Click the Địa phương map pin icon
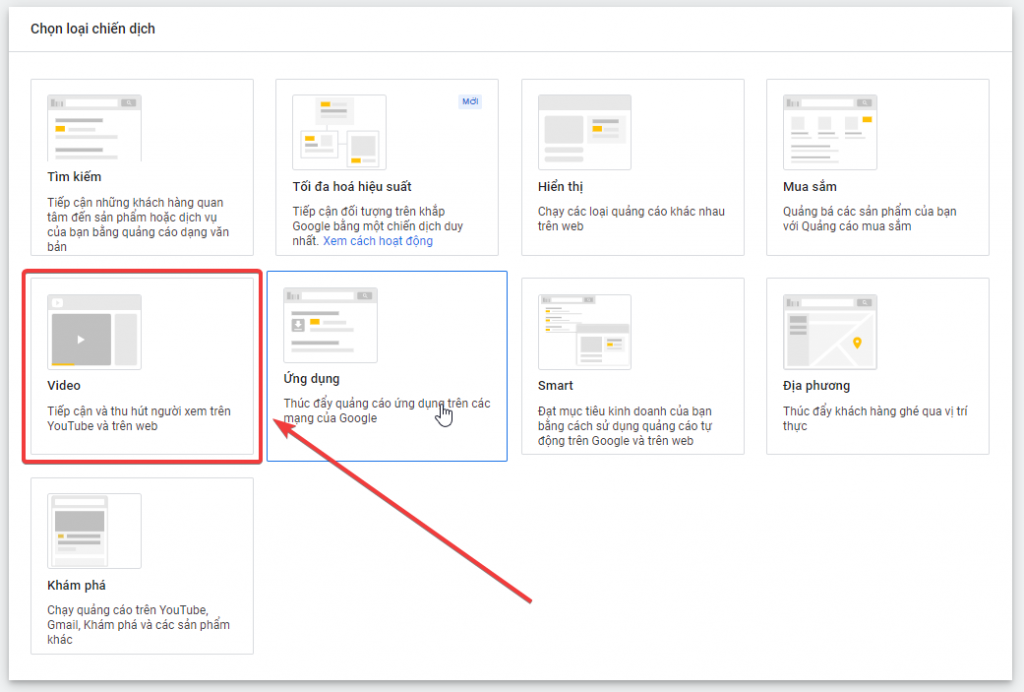Image resolution: width=1024 pixels, height=692 pixels. [856, 343]
